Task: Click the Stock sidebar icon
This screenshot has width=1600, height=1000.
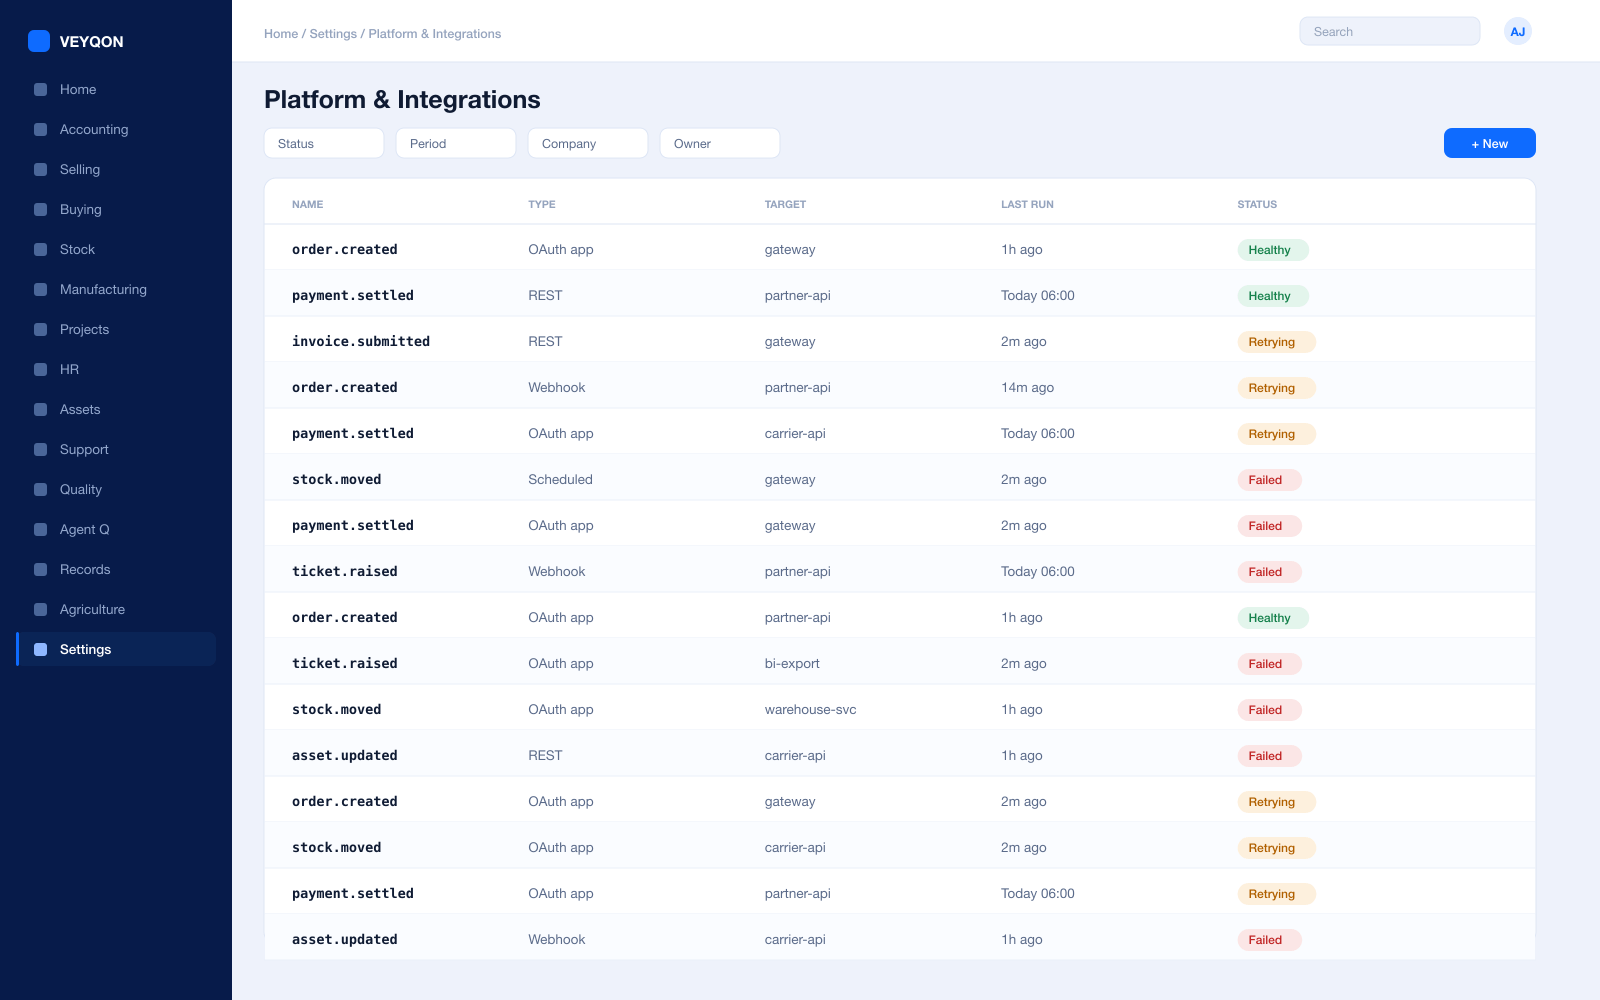Action: pyautogui.click(x=41, y=249)
